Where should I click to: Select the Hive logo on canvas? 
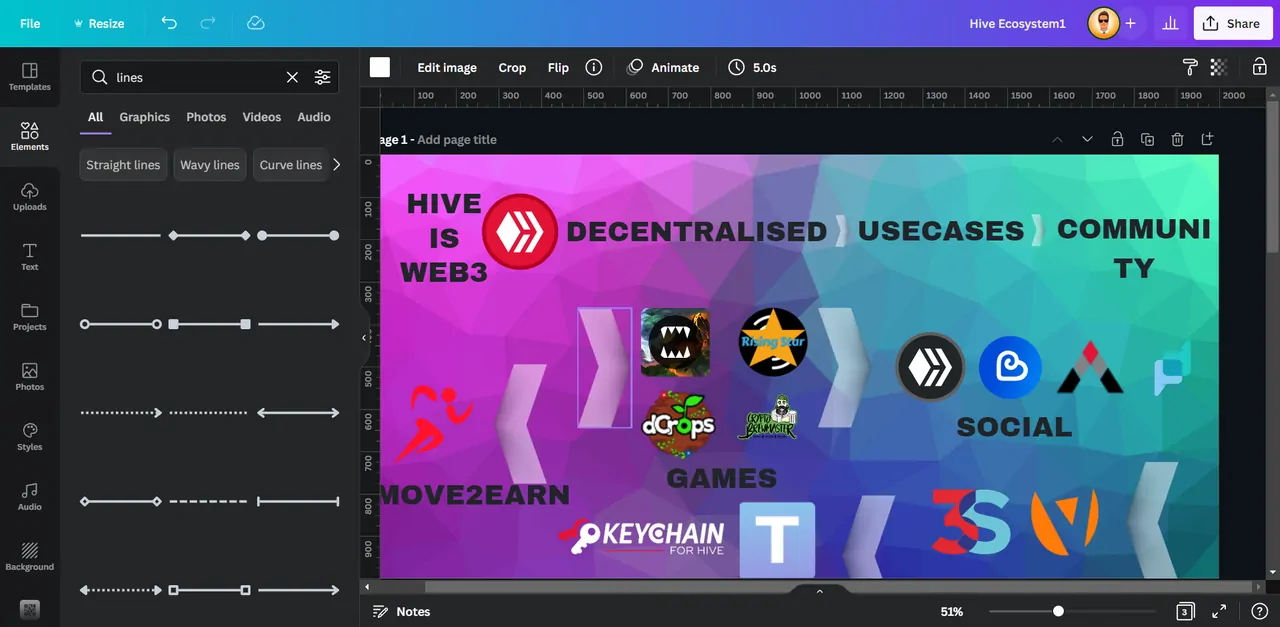(x=520, y=232)
